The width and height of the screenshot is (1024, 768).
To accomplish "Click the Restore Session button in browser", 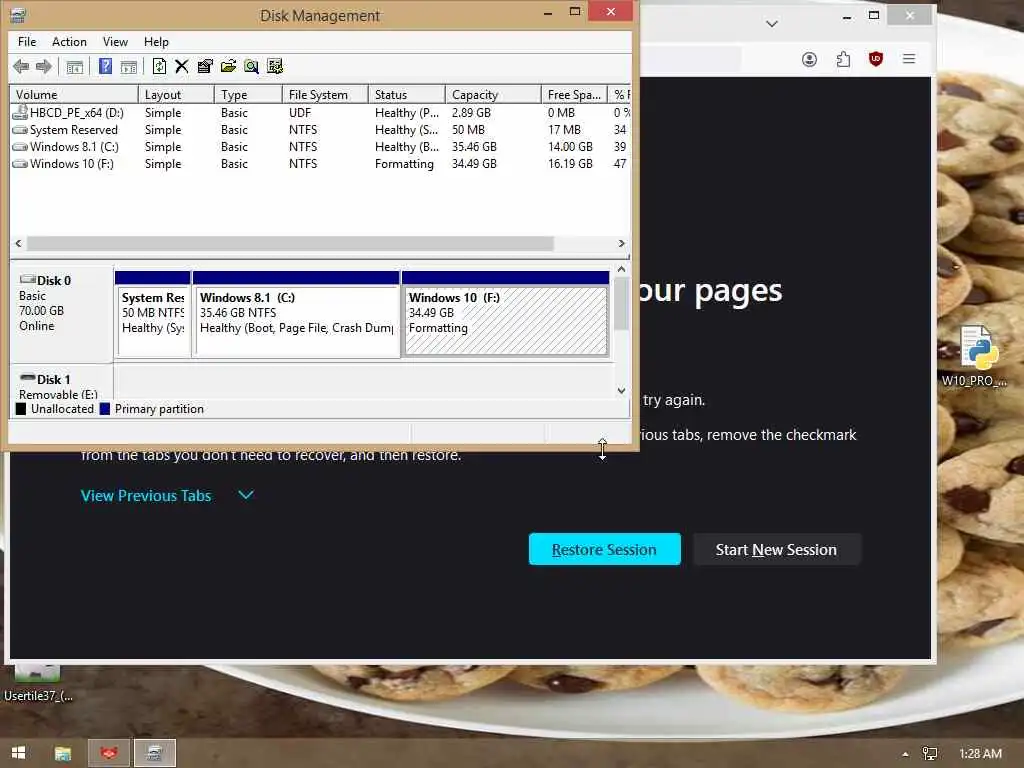I will tap(605, 549).
